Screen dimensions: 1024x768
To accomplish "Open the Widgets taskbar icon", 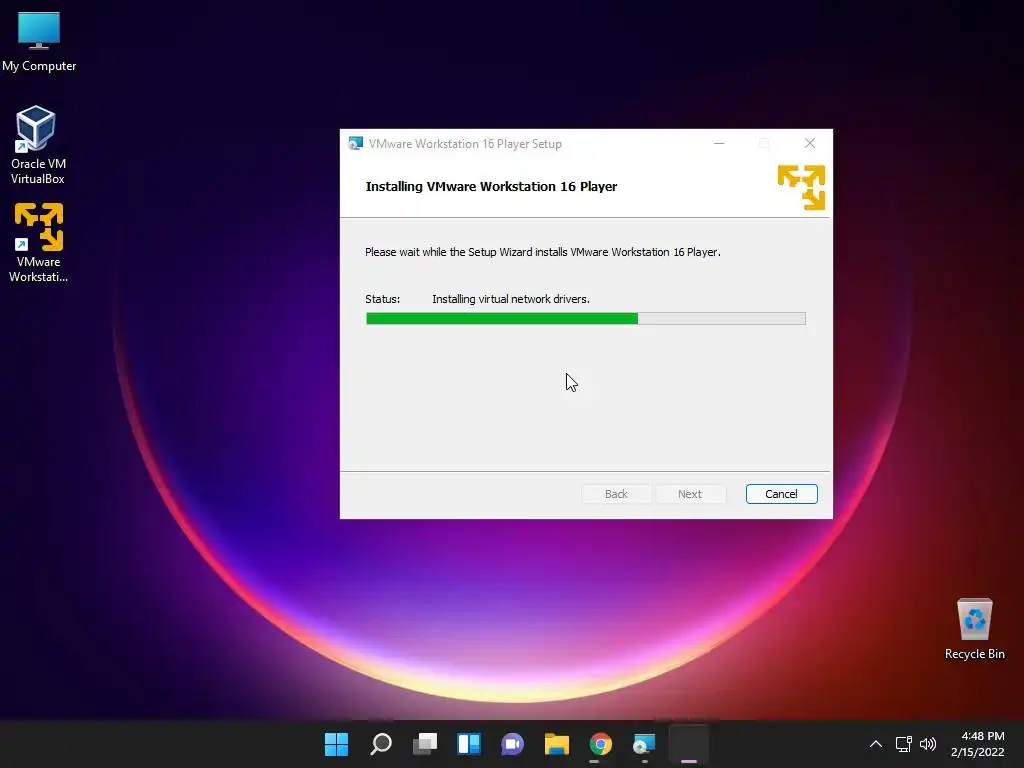I will pyautogui.click(x=469, y=744).
